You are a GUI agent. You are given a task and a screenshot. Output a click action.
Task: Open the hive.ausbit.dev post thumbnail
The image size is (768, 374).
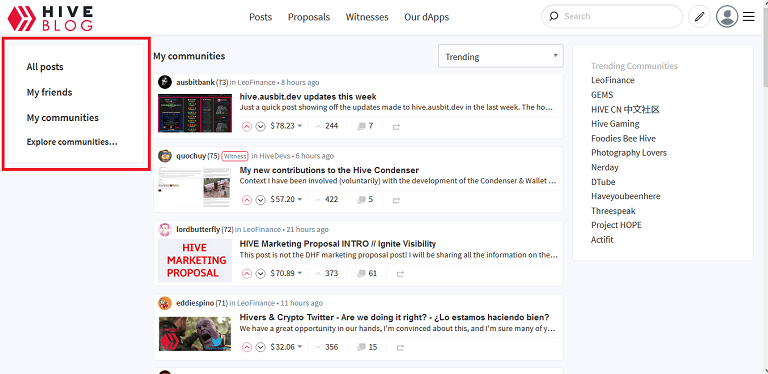click(195, 113)
